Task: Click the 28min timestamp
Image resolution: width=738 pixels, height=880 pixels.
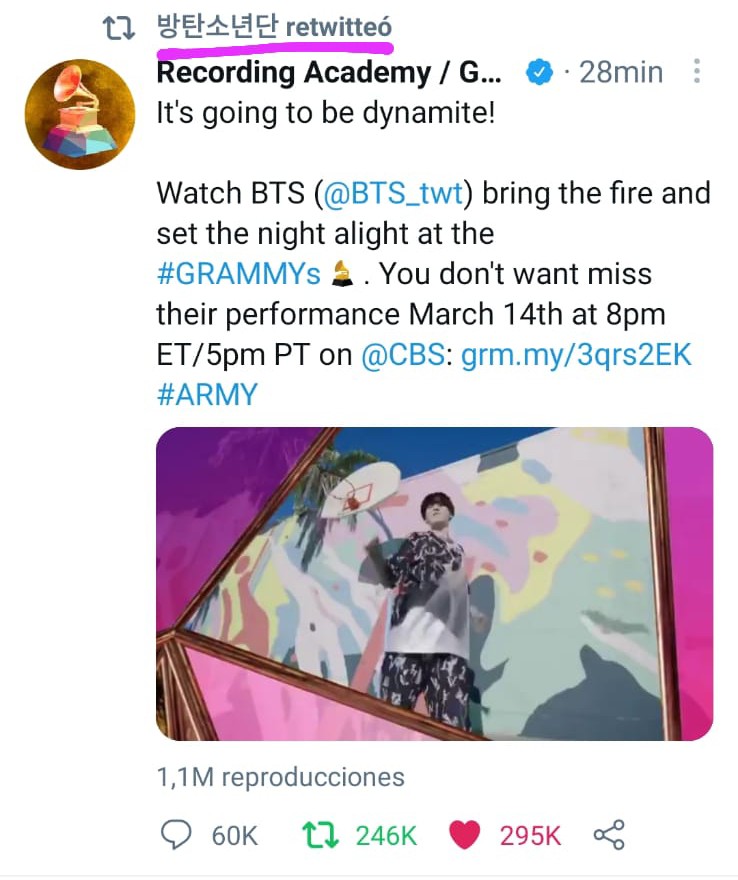Action: click(x=621, y=72)
